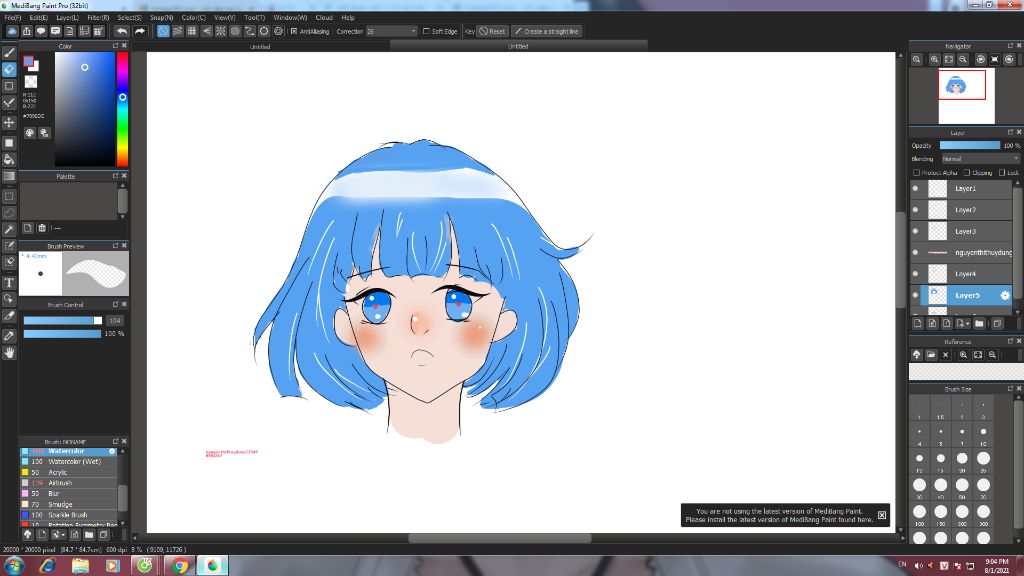Enable Protect Alpha checkbox
Image resolution: width=1024 pixels, height=576 pixels.
click(916, 172)
